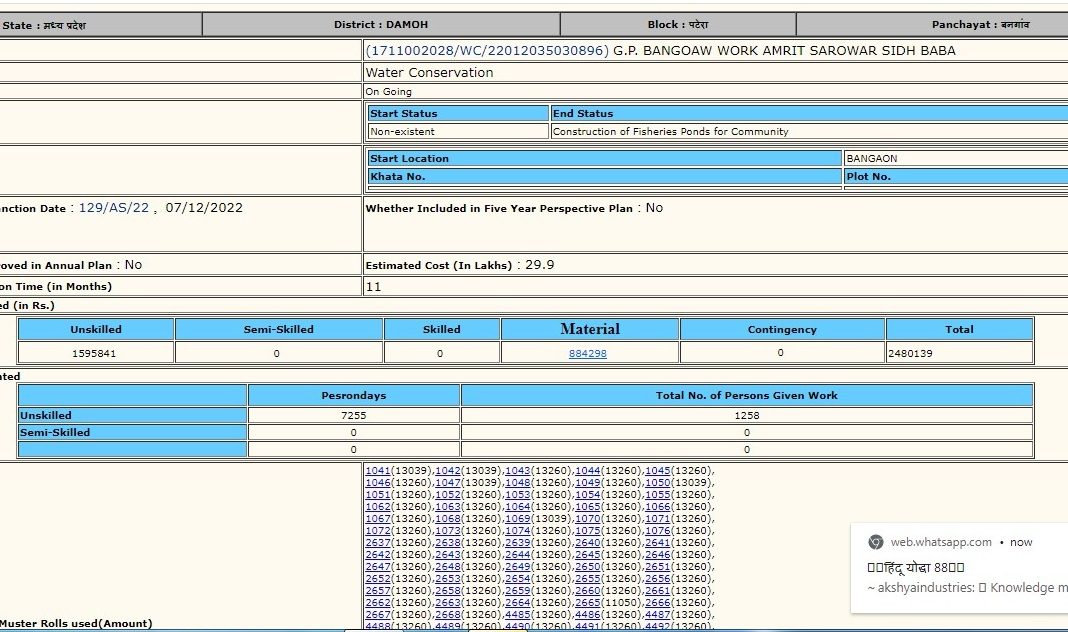Open muster roll 1065
This screenshot has height=632, width=1068.
point(588,507)
